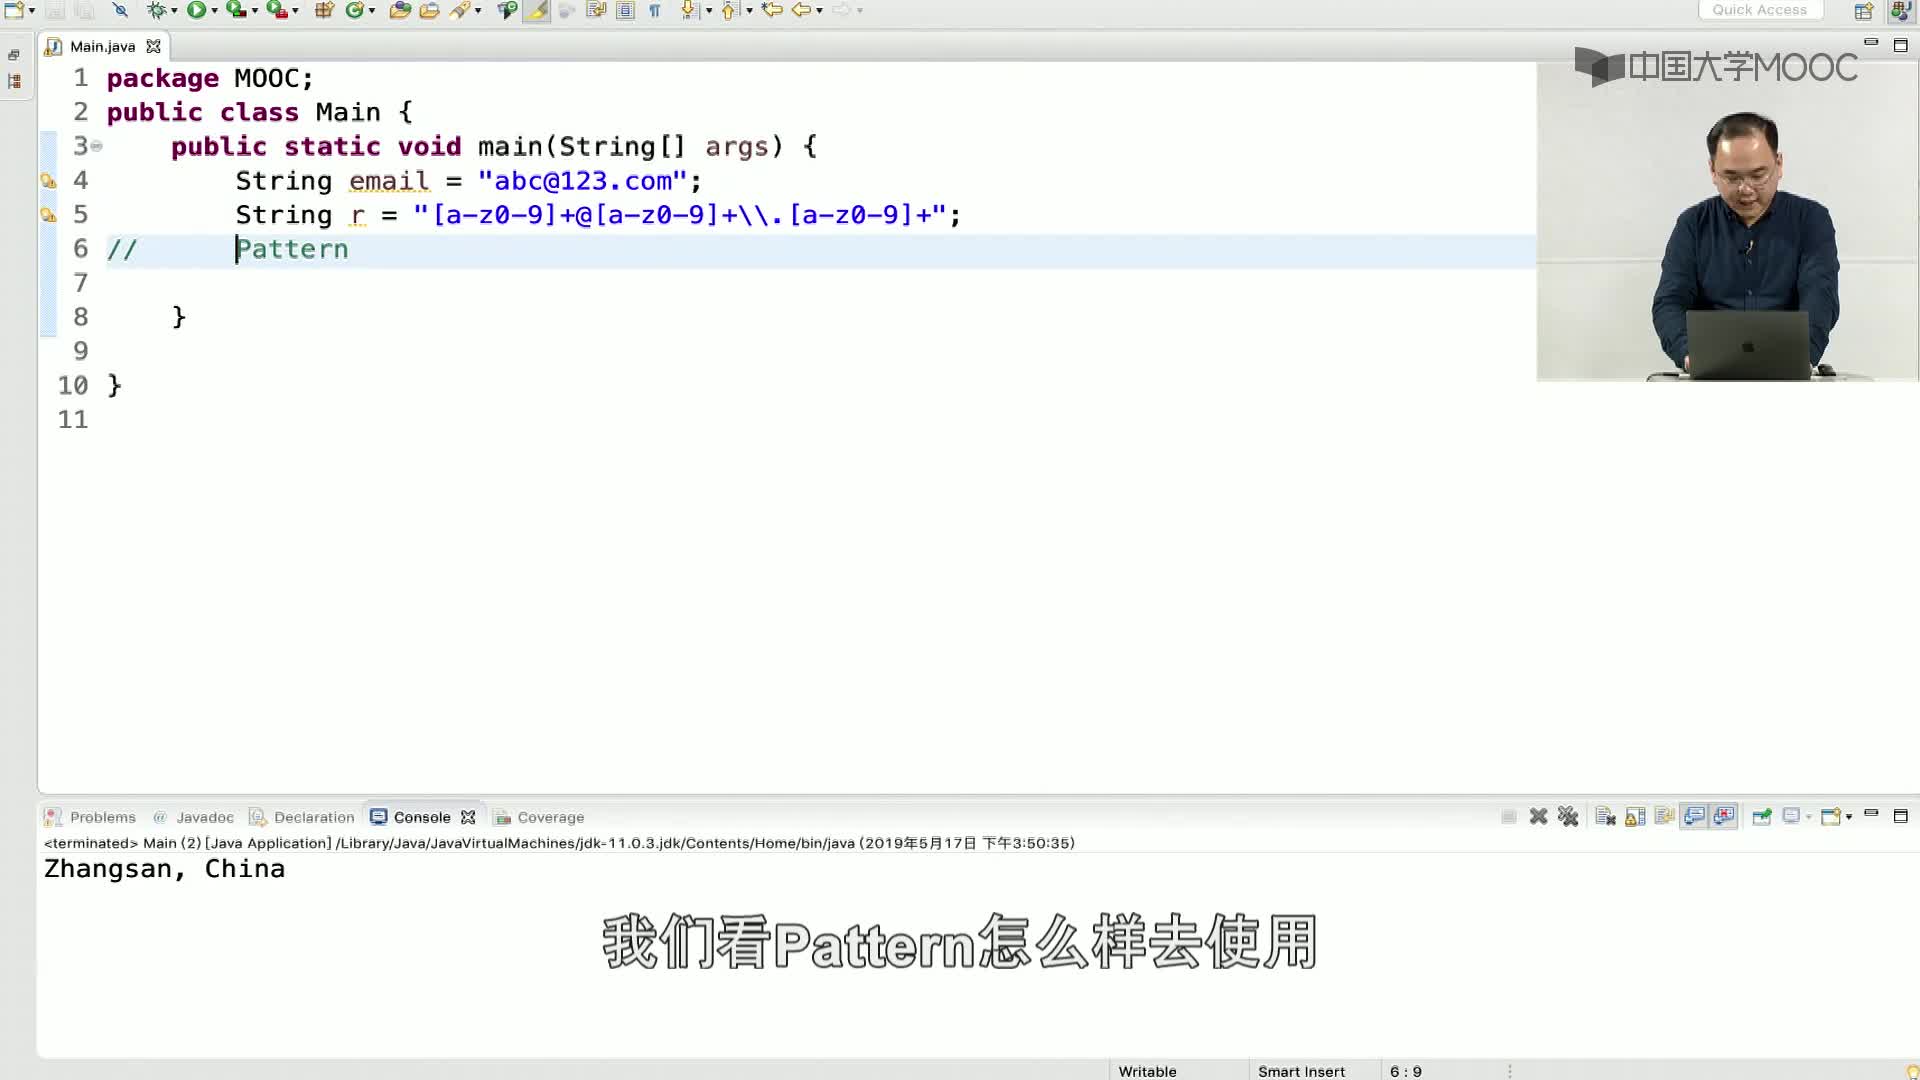Click the Coverage run icon
The width and height of the screenshot is (1920, 1080).
(236, 10)
